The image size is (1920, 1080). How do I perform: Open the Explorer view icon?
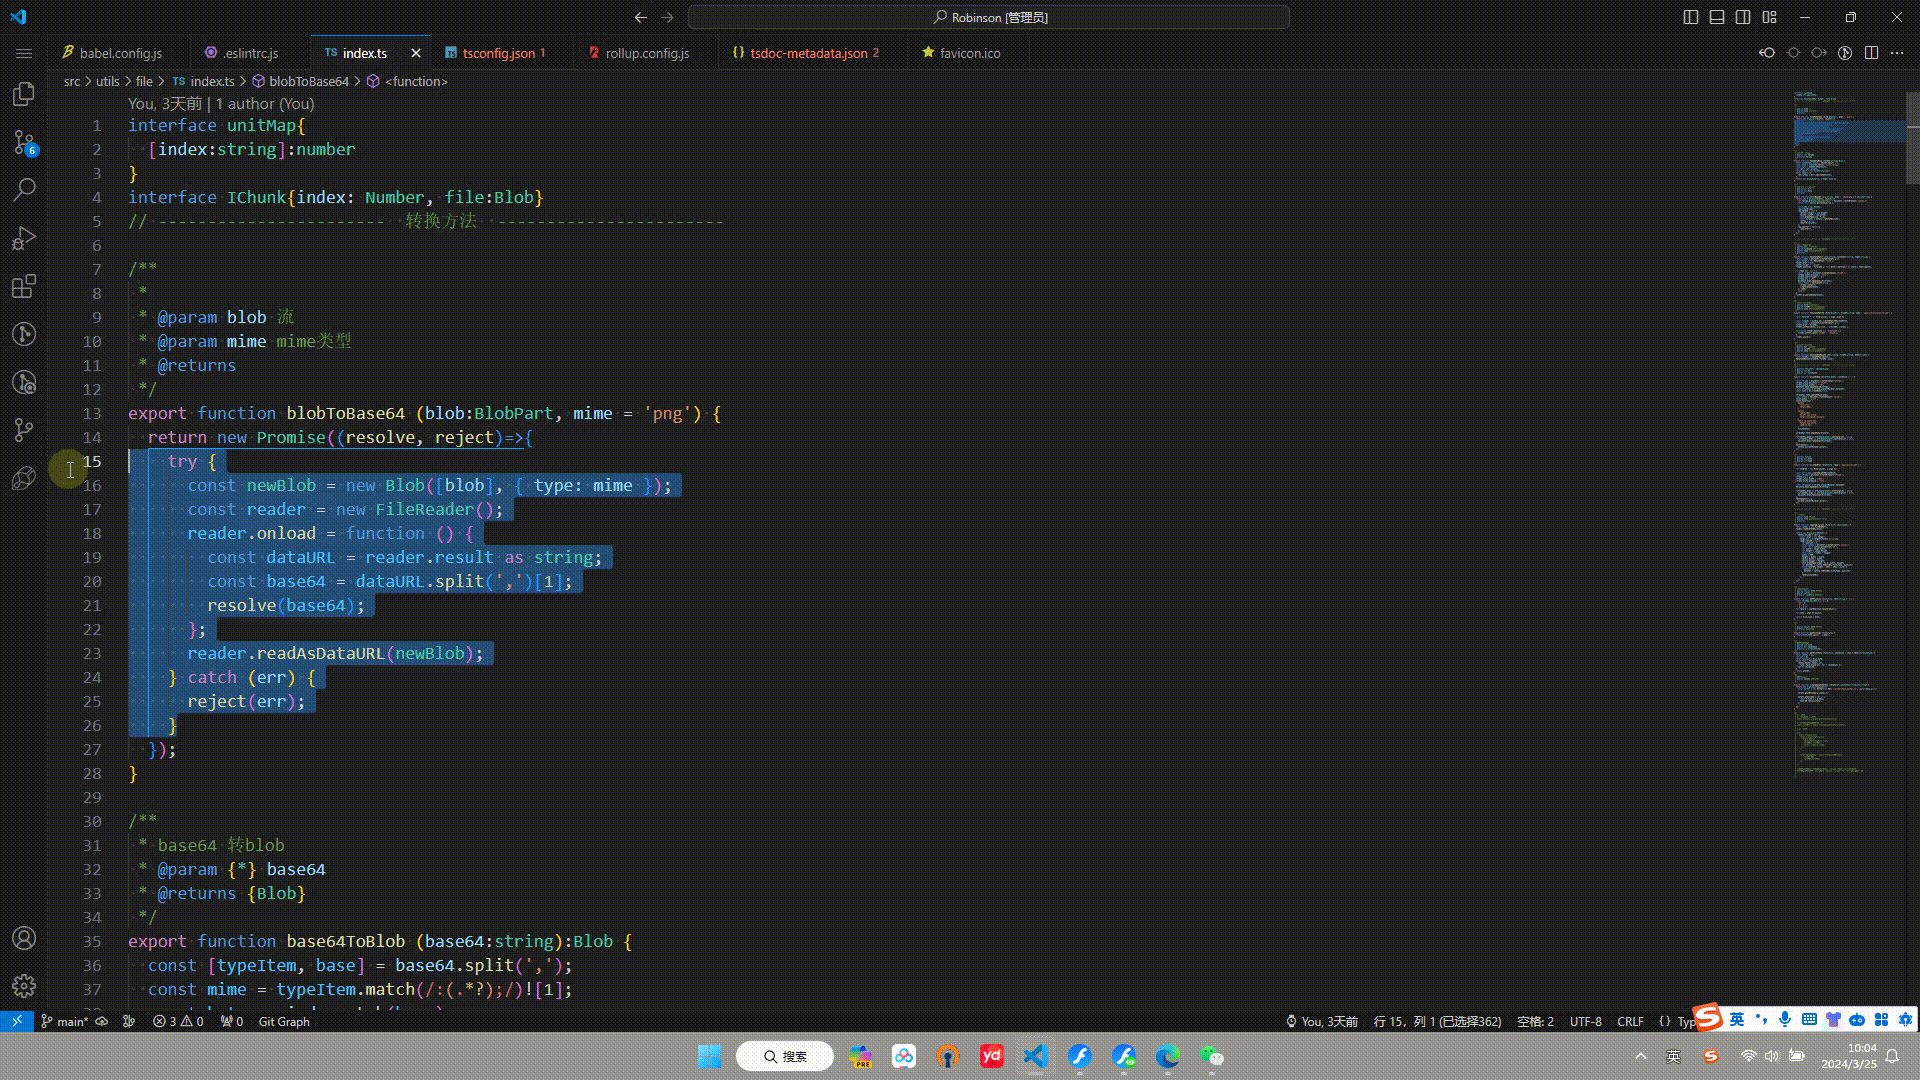[24, 95]
